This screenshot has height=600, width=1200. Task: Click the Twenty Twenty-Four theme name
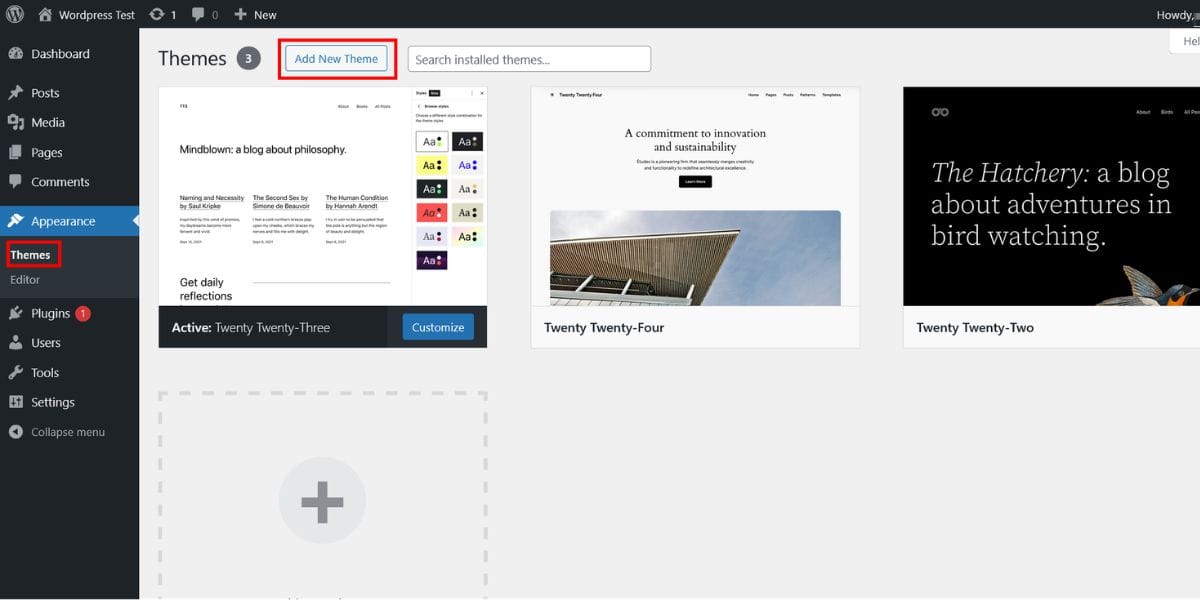(604, 327)
